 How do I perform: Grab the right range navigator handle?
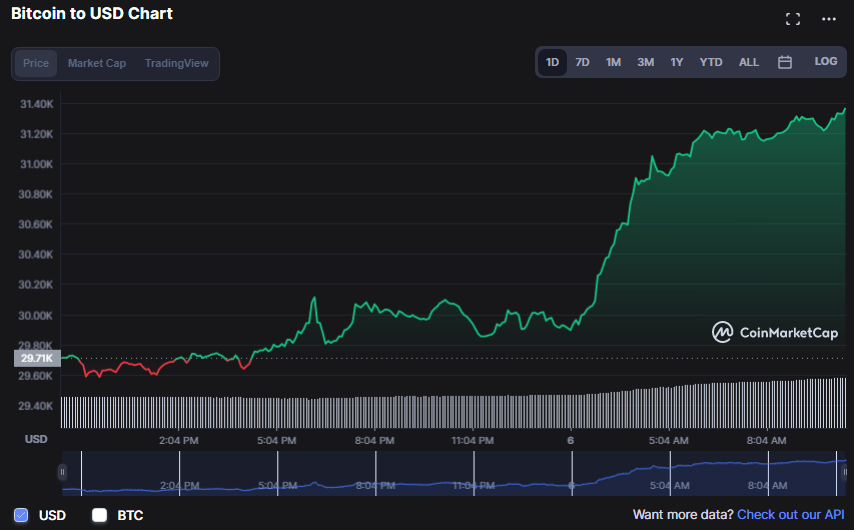tap(844, 472)
